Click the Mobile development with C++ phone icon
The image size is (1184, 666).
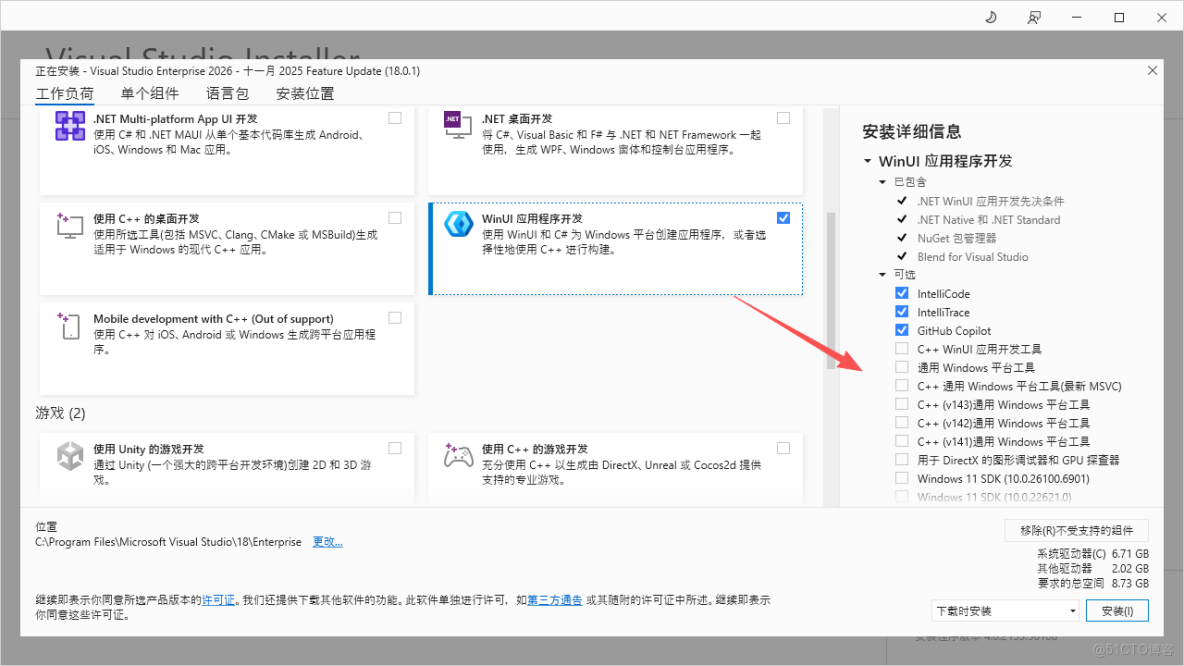pyautogui.click(x=70, y=327)
